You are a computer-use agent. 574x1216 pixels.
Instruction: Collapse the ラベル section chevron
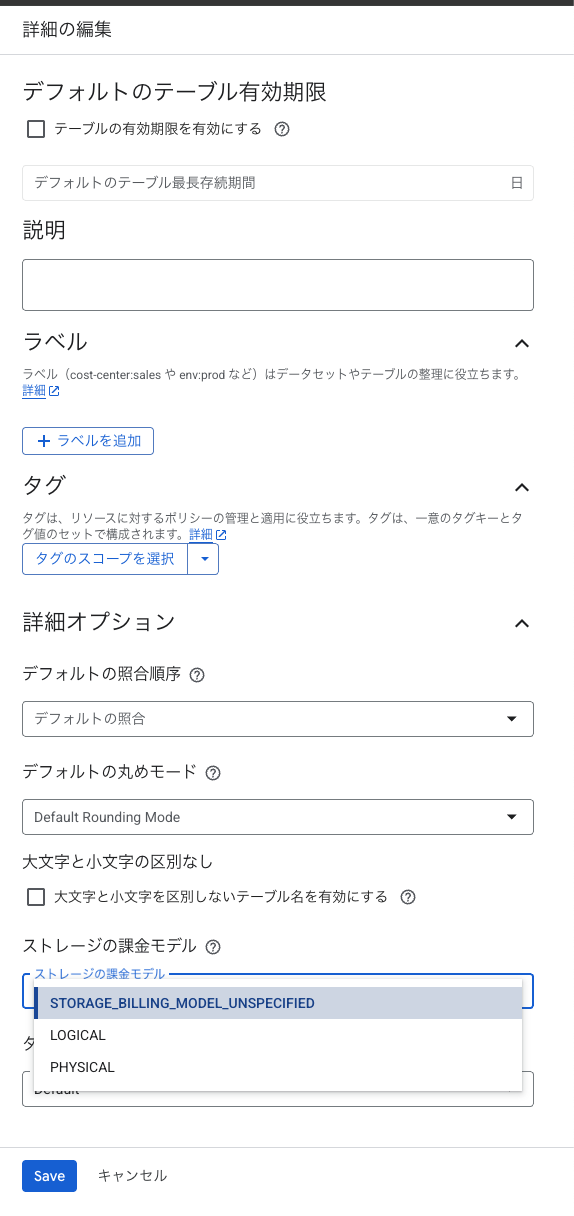521,343
